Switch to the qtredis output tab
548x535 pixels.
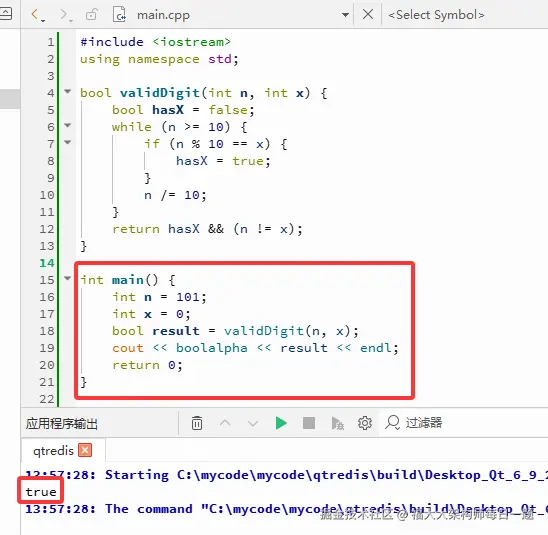[53, 450]
